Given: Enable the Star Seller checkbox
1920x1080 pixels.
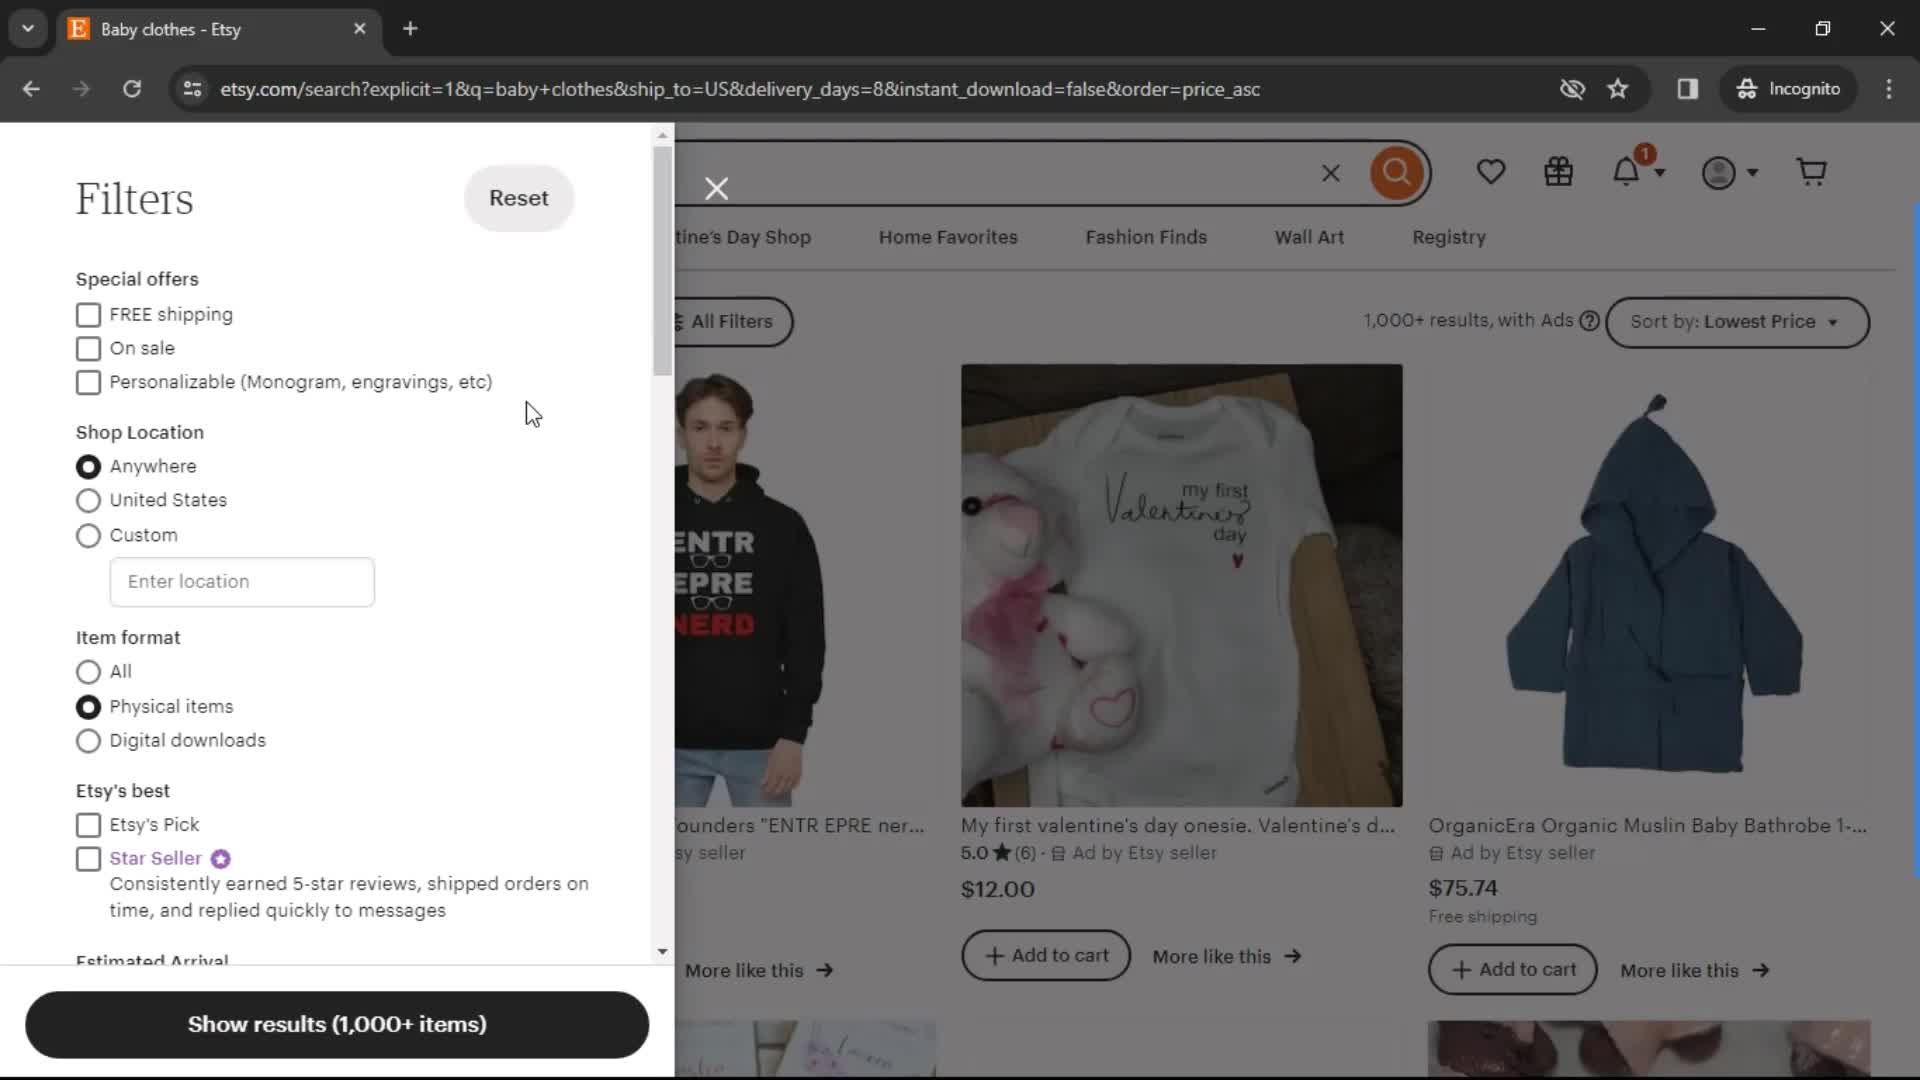Looking at the screenshot, I should click(x=88, y=858).
